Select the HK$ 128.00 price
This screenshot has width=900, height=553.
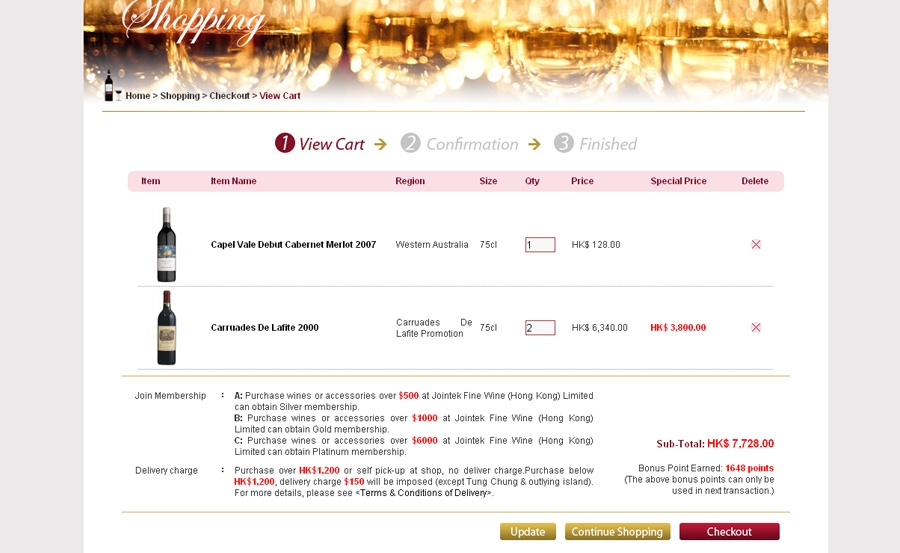point(596,245)
